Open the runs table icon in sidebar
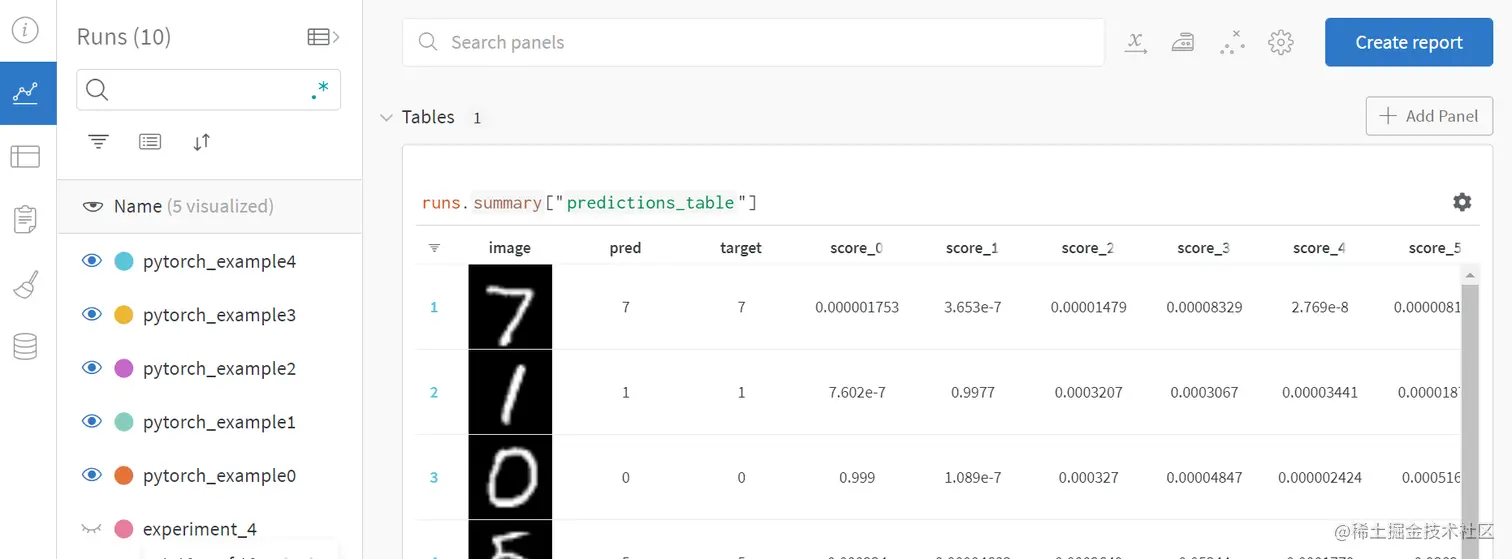This screenshot has width=1512, height=559. pyautogui.click(x=25, y=157)
